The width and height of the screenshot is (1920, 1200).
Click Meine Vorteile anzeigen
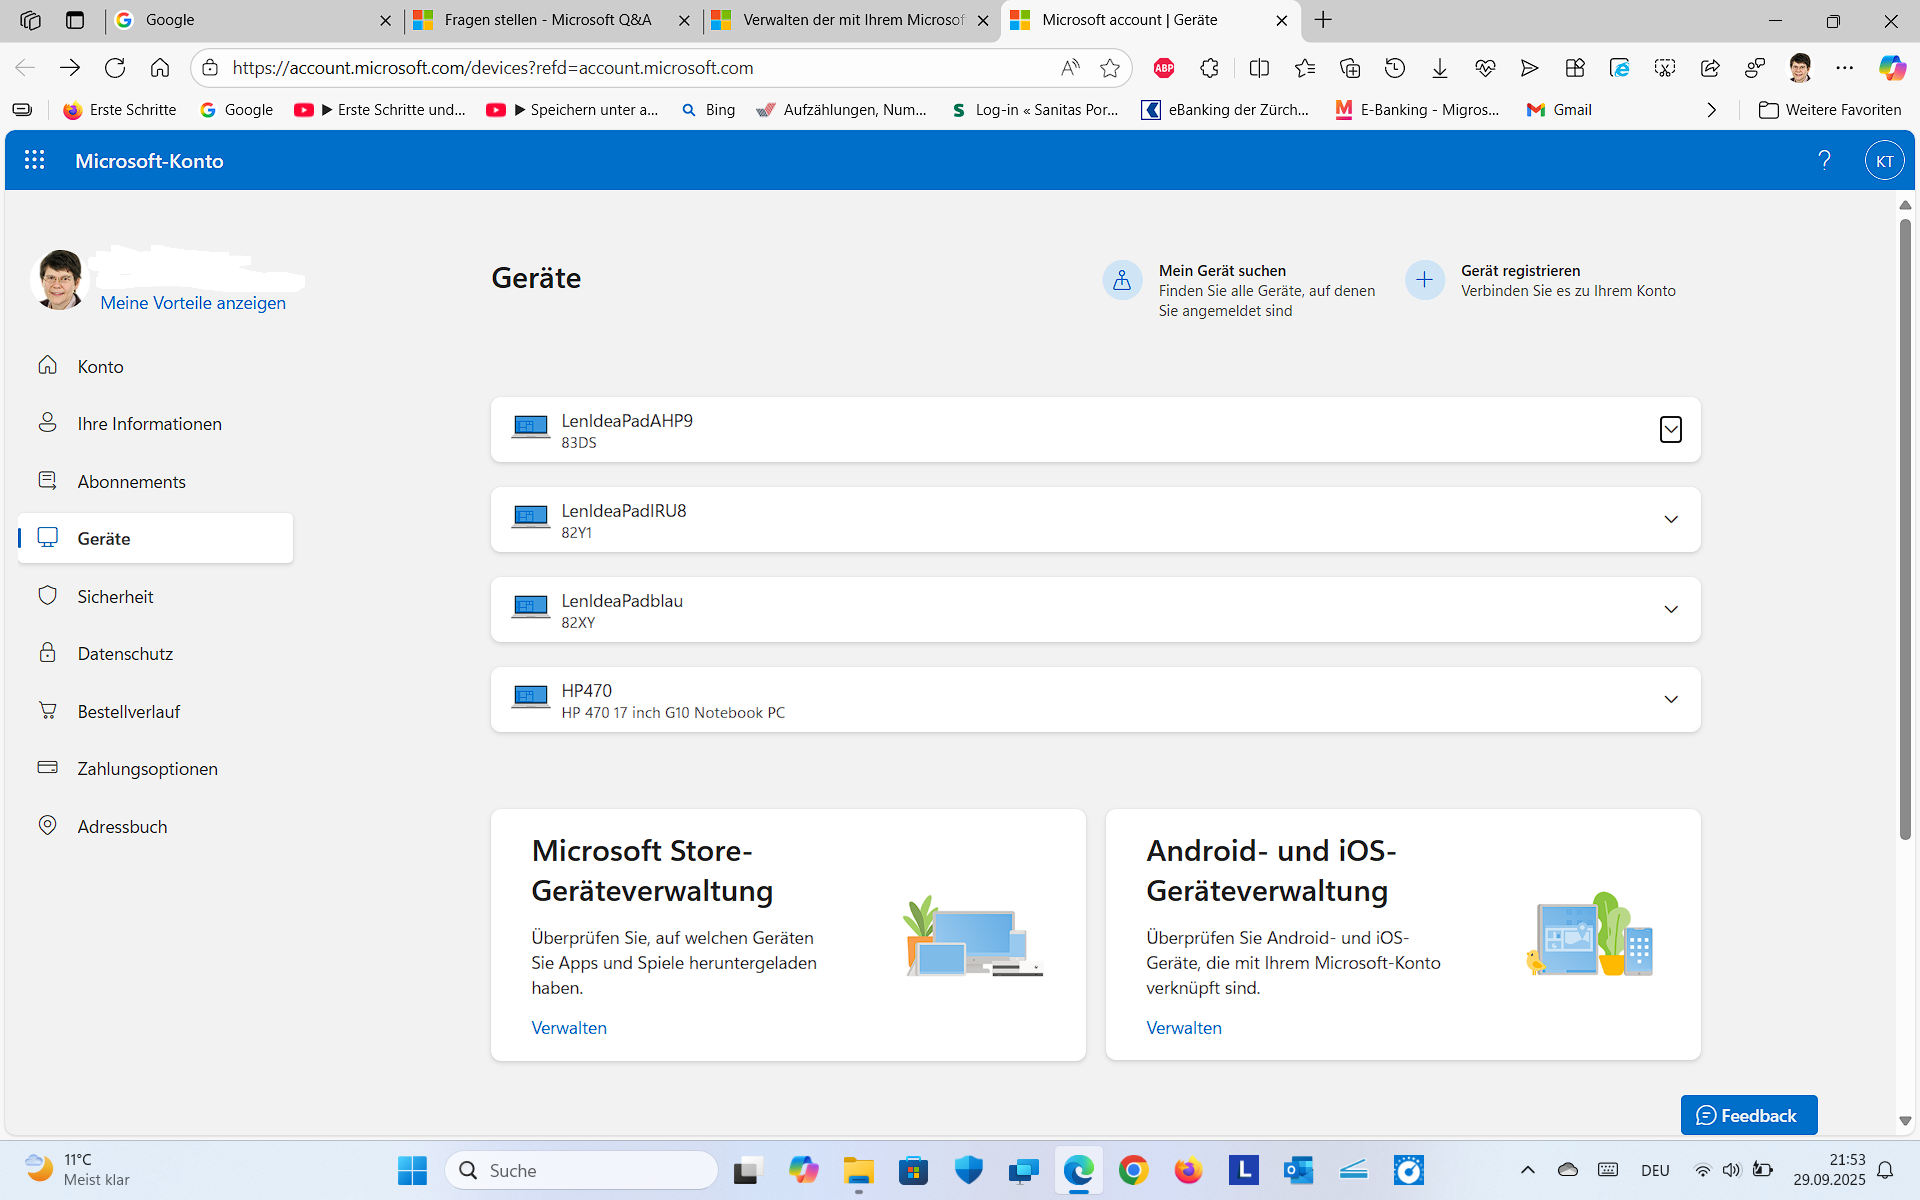193,303
